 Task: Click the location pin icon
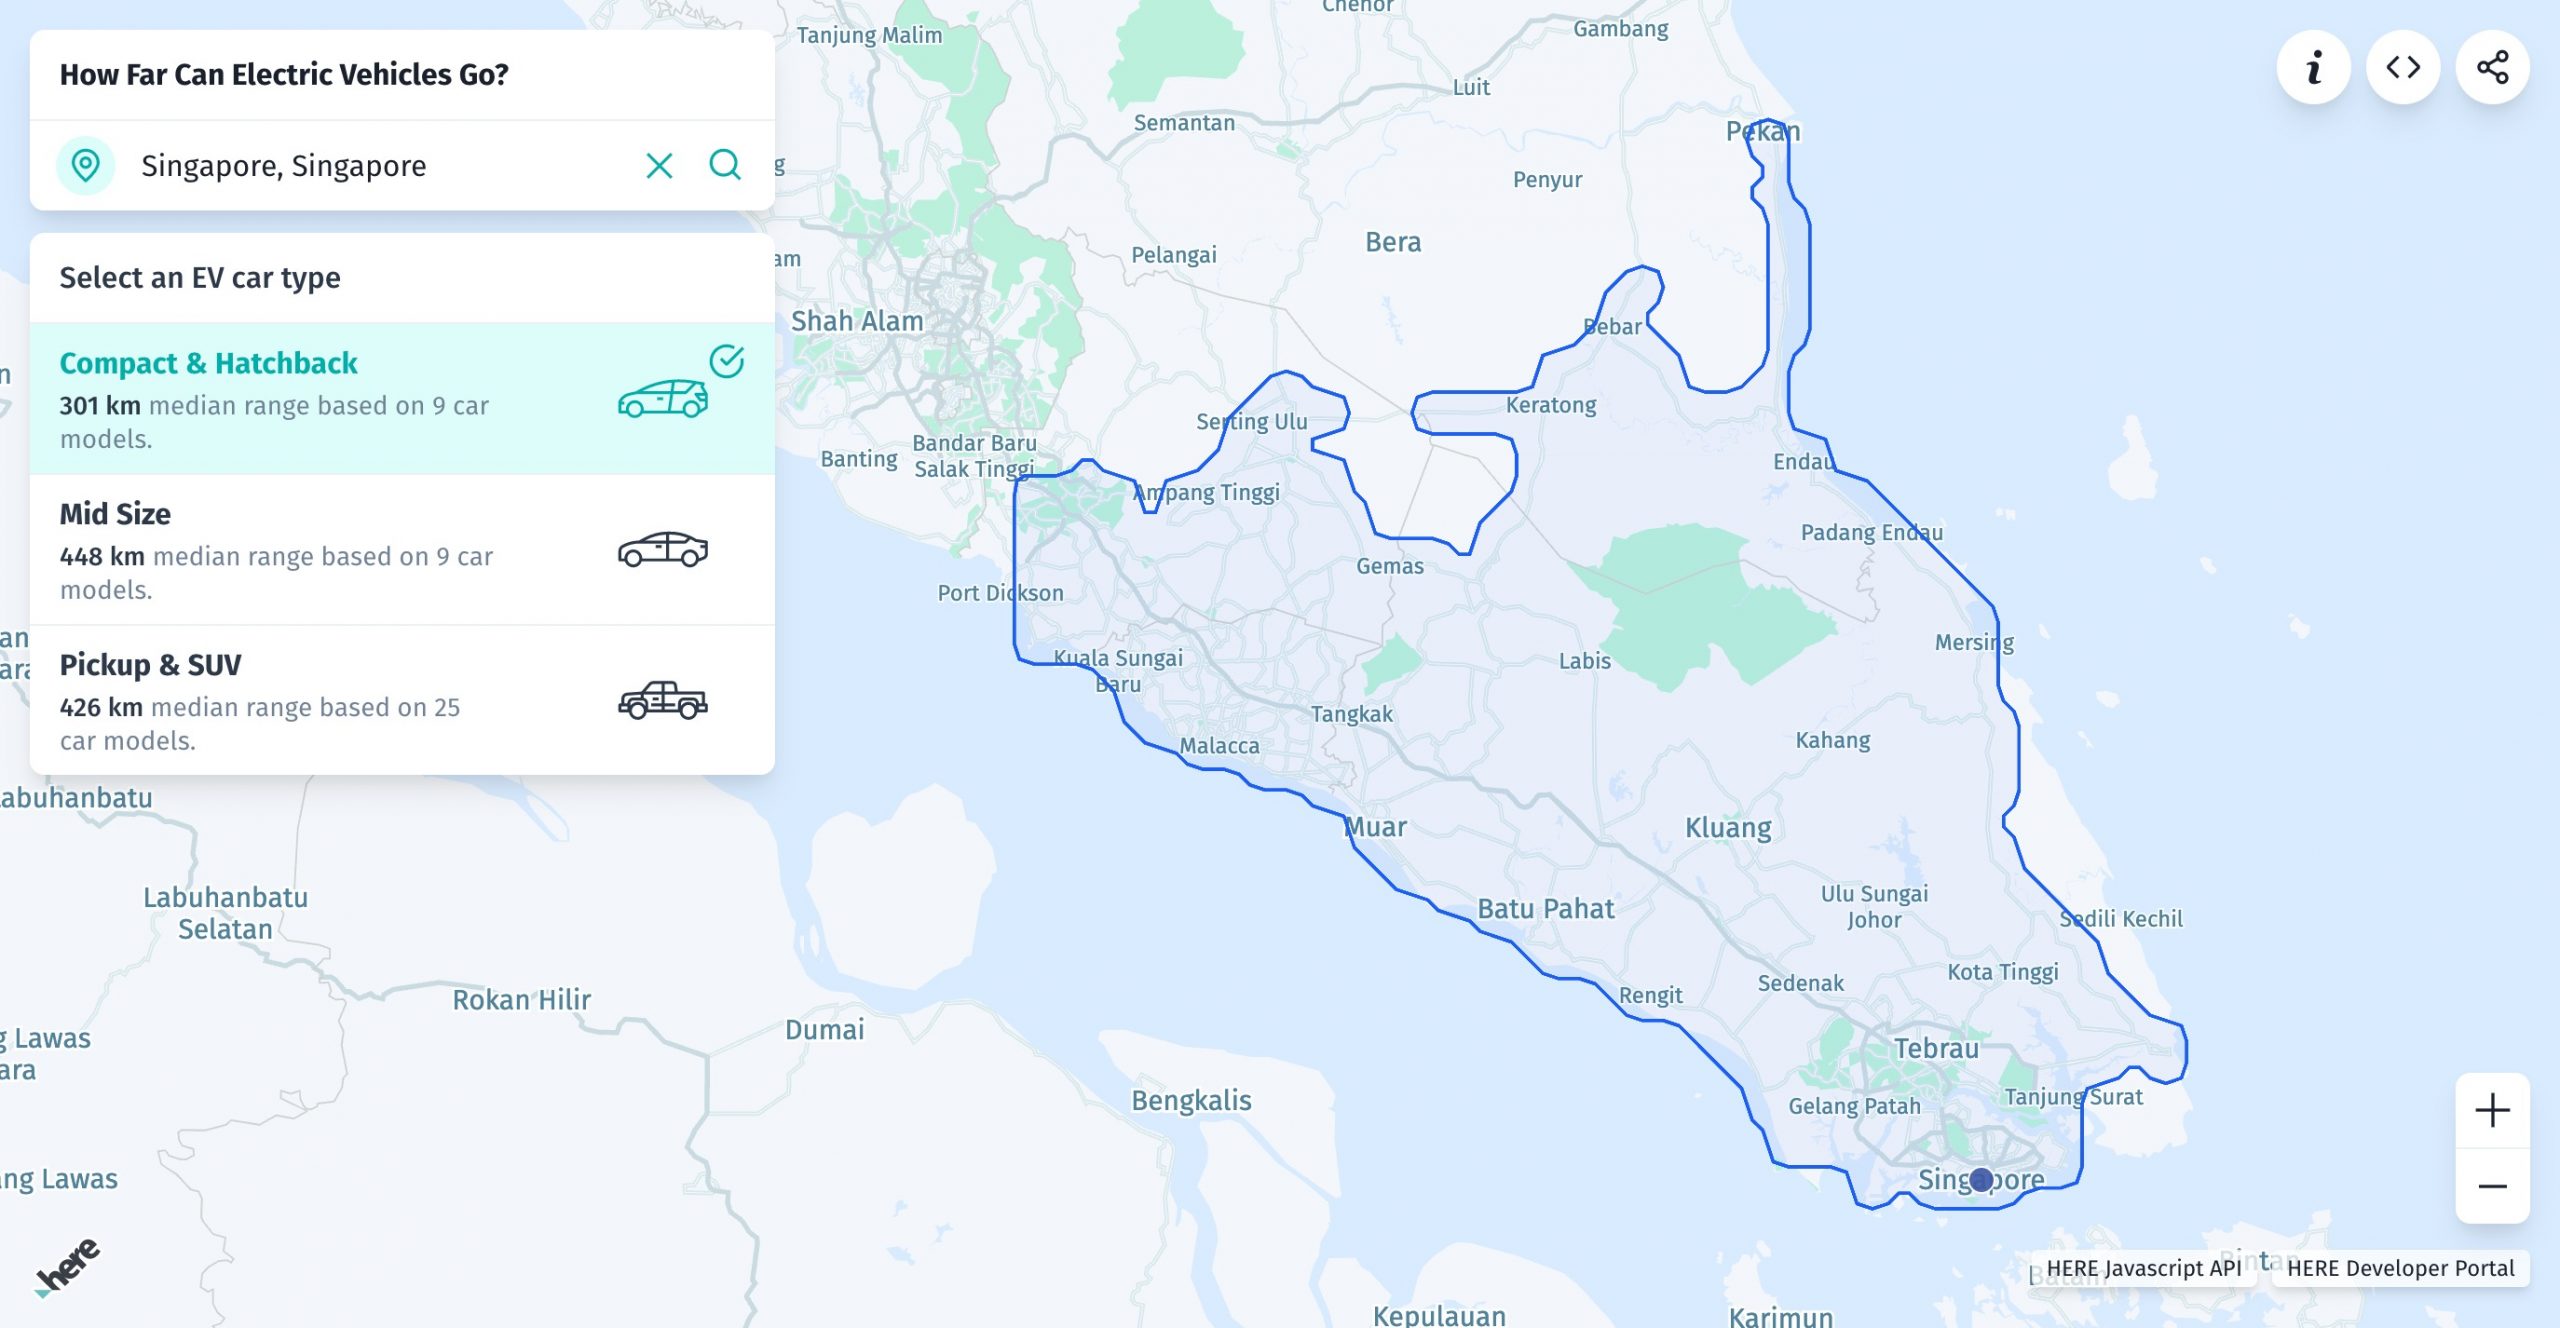86,165
